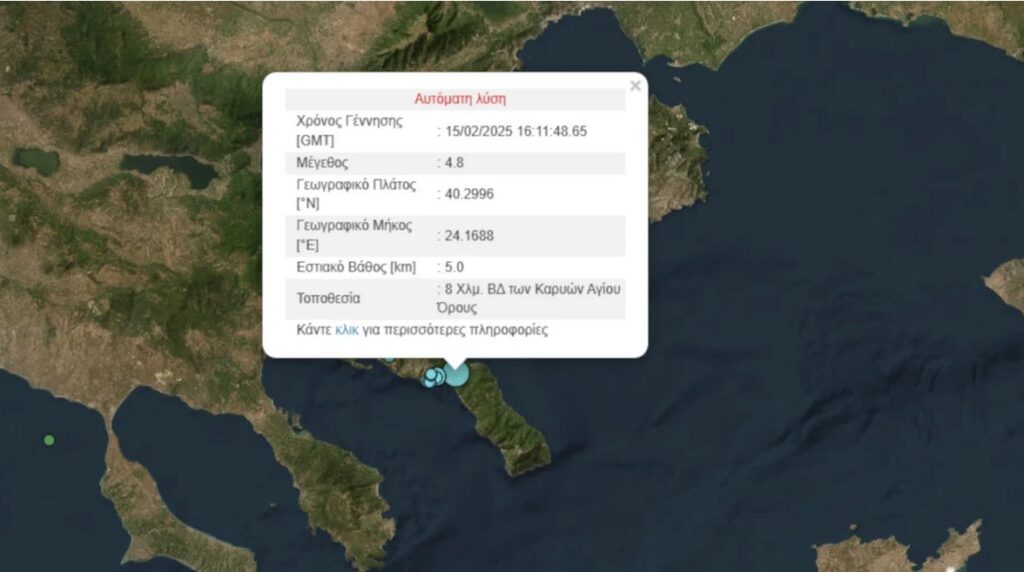Select the longitude value '24.1688'
Viewport: 1024px width, 572px height.
469,236
